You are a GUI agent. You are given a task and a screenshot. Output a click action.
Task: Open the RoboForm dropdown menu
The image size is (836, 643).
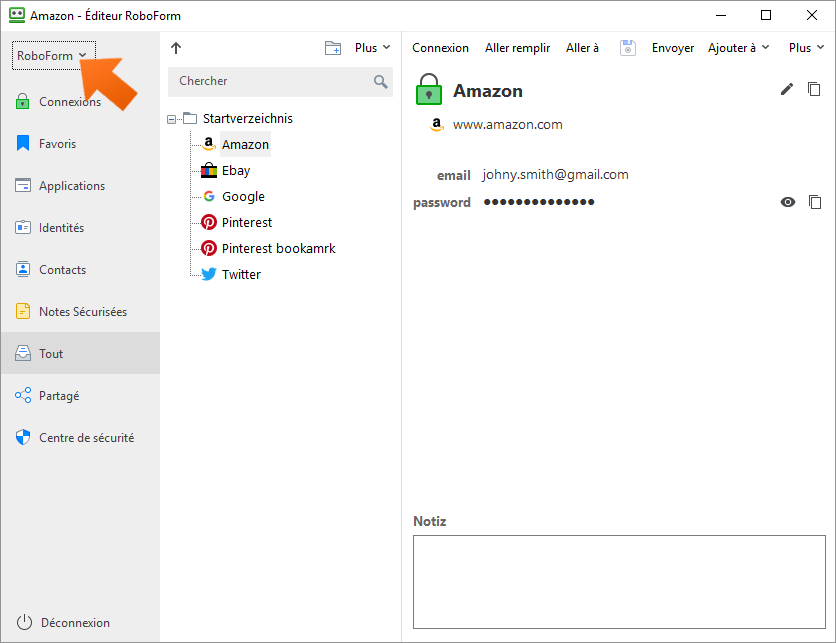pyautogui.click(x=53, y=55)
